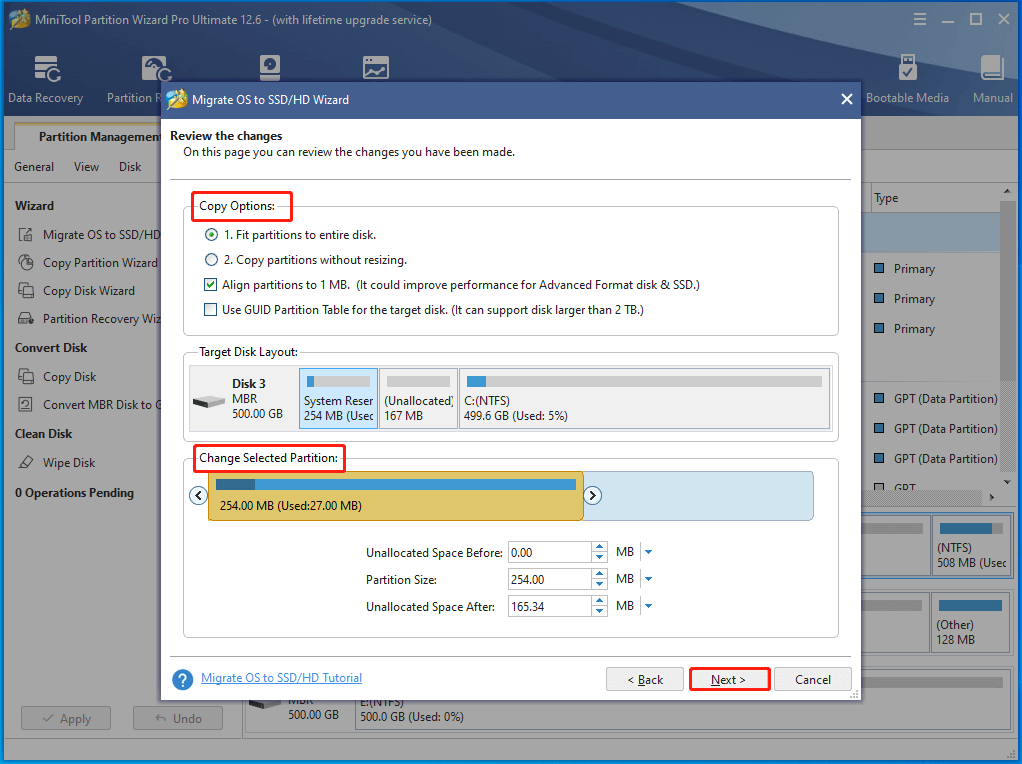
Task: Choose Copy partitions without resizing
Action: pyautogui.click(x=210, y=258)
